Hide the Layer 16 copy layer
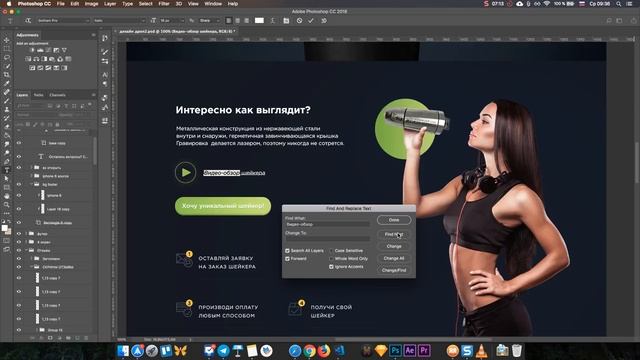 point(19,209)
